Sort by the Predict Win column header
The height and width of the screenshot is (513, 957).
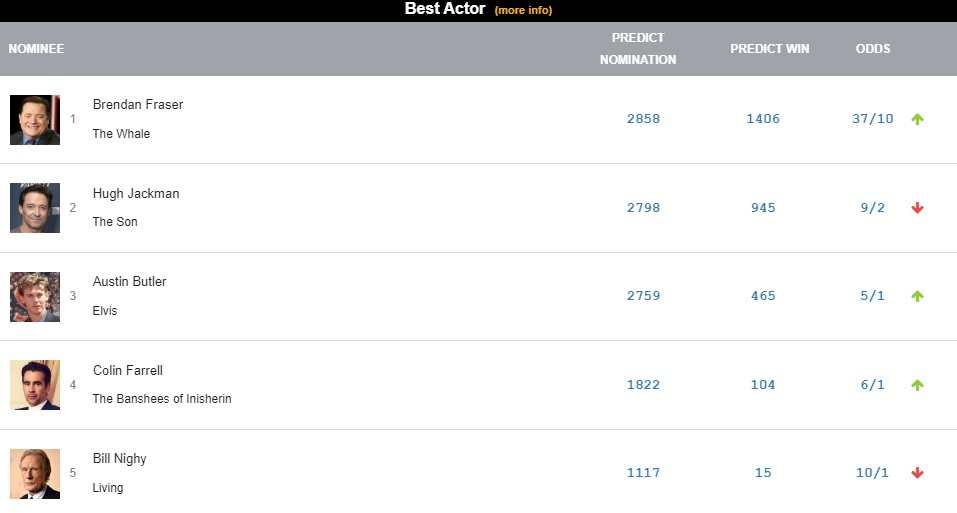click(x=769, y=48)
